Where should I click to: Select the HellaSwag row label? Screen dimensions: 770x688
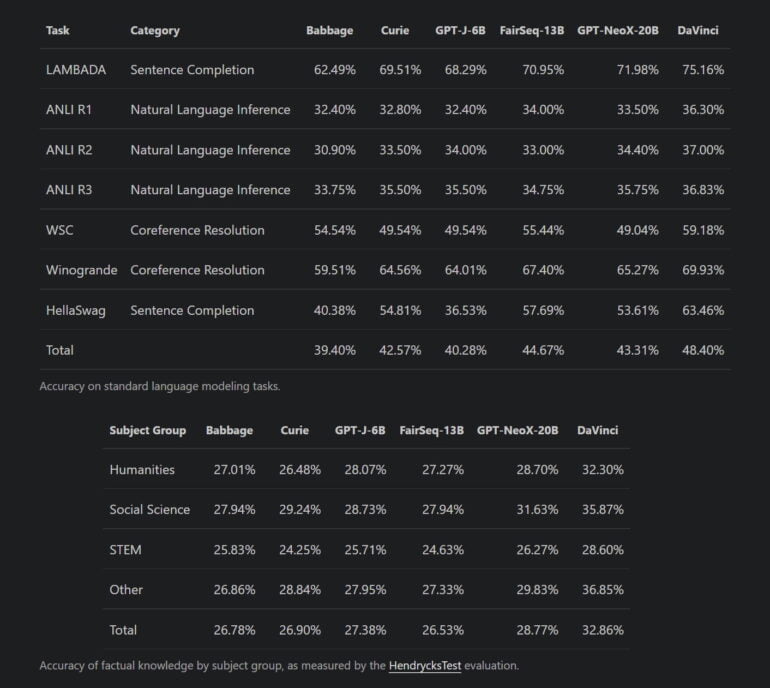tap(75, 310)
